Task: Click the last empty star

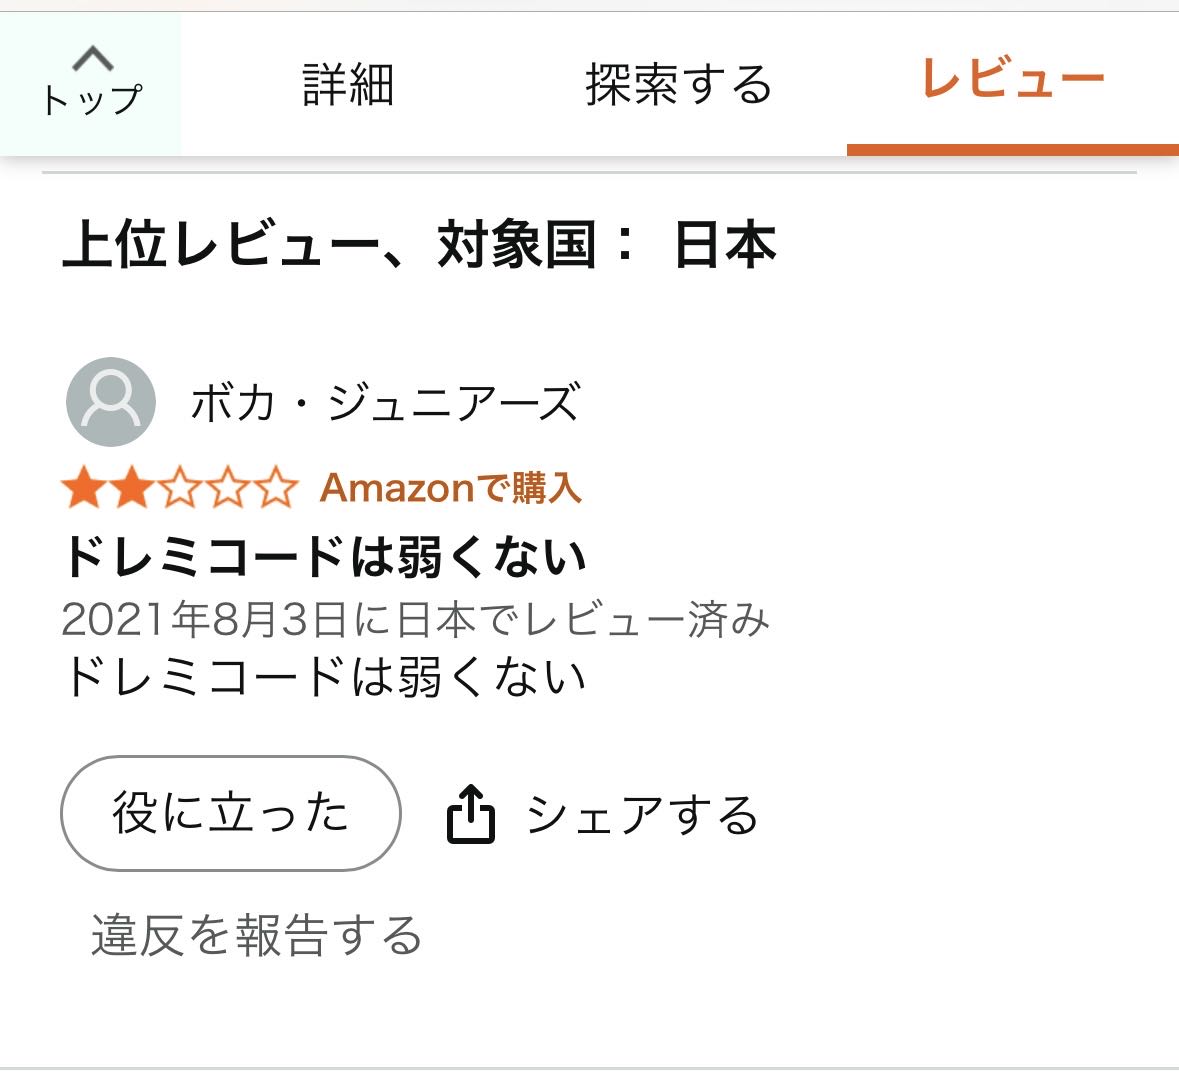Action: click(277, 489)
